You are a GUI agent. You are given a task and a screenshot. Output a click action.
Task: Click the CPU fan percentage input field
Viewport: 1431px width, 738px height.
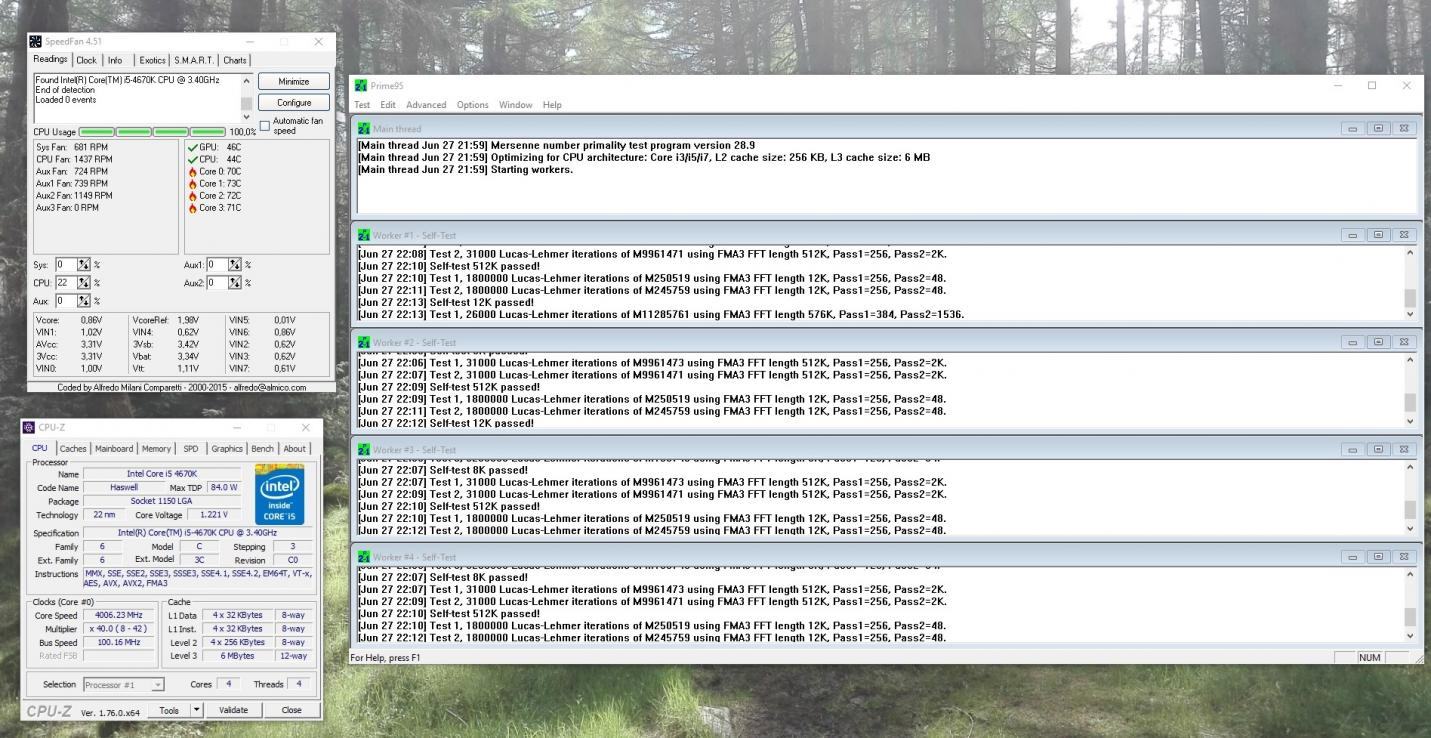coord(65,283)
